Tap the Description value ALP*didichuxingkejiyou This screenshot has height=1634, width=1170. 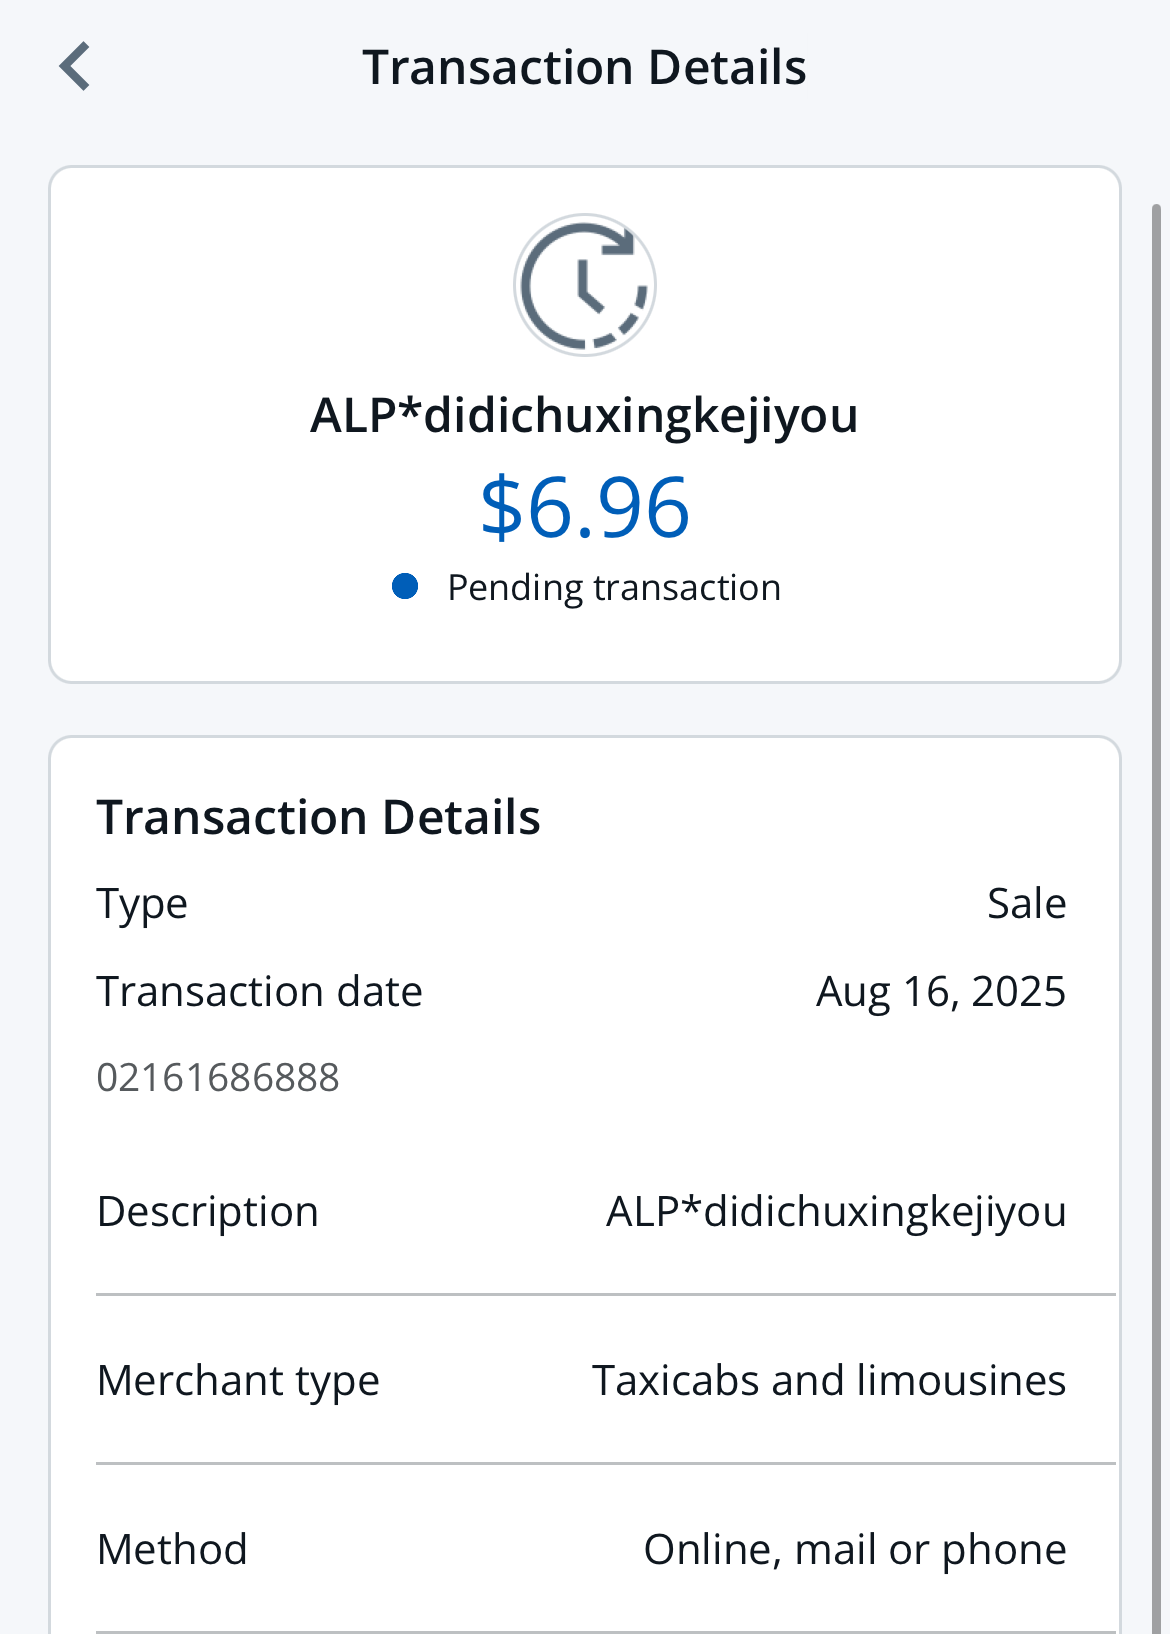point(836,1212)
